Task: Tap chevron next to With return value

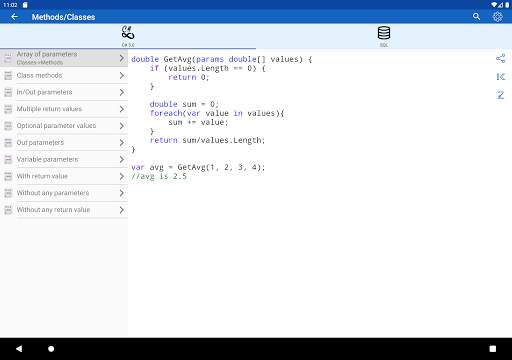Action: tap(122, 176)
